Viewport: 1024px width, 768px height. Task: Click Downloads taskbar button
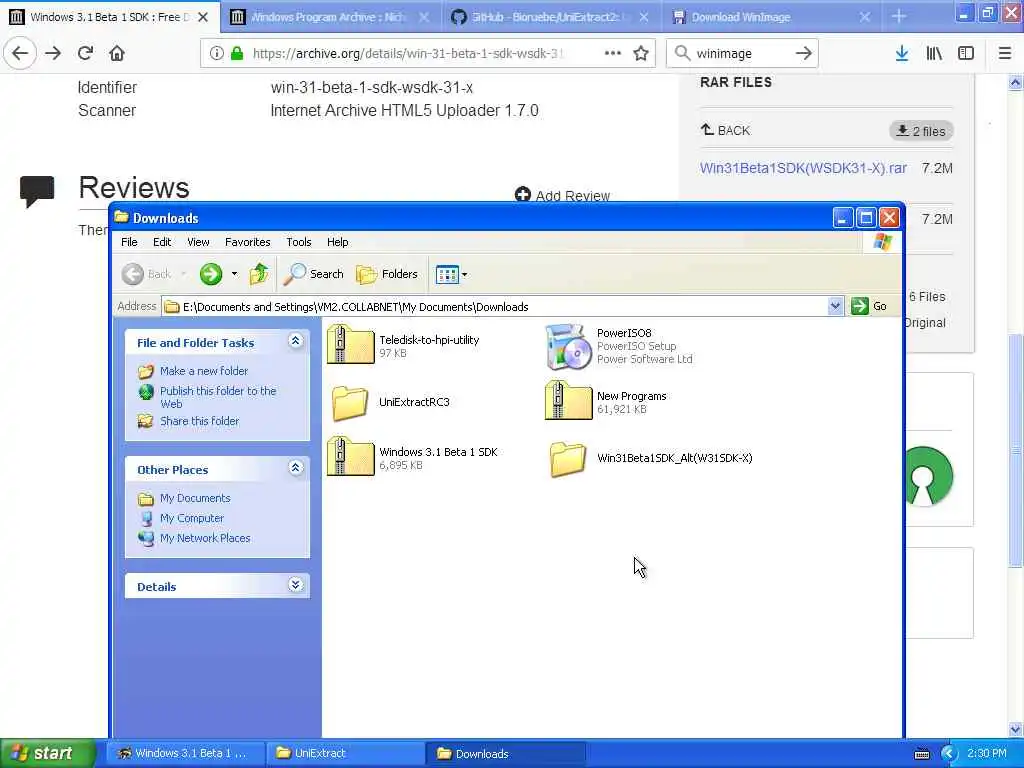pyautogui.click(x=505, y=753)
